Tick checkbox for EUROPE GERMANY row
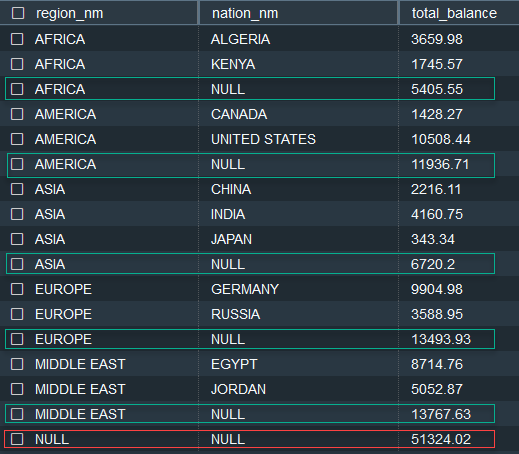Viewport: 519px width, 454px height. pos(17,289)
